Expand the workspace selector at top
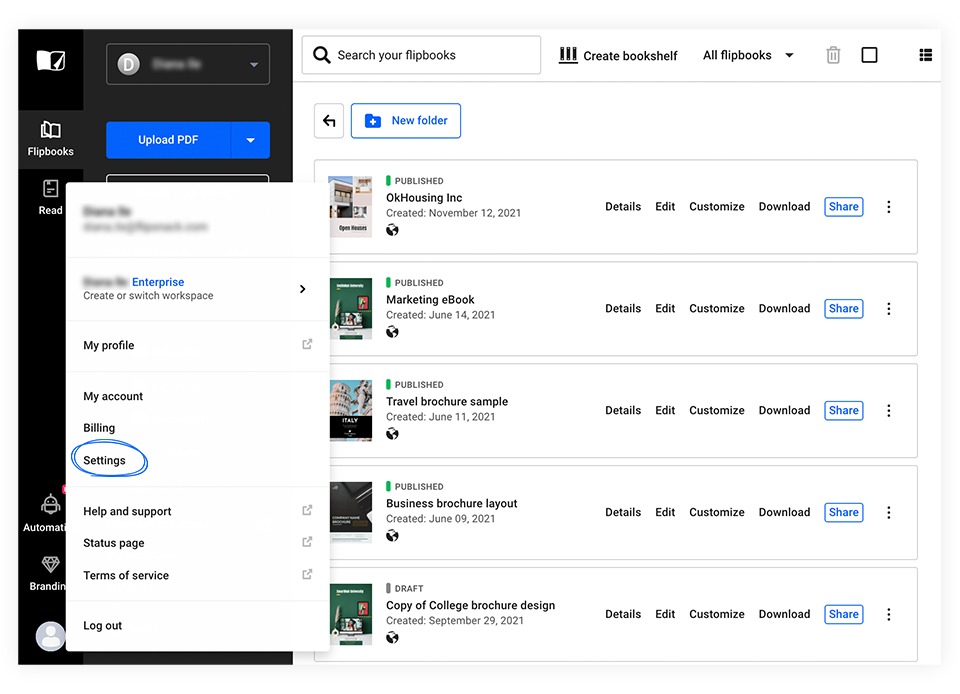 (x=188, y=64)
